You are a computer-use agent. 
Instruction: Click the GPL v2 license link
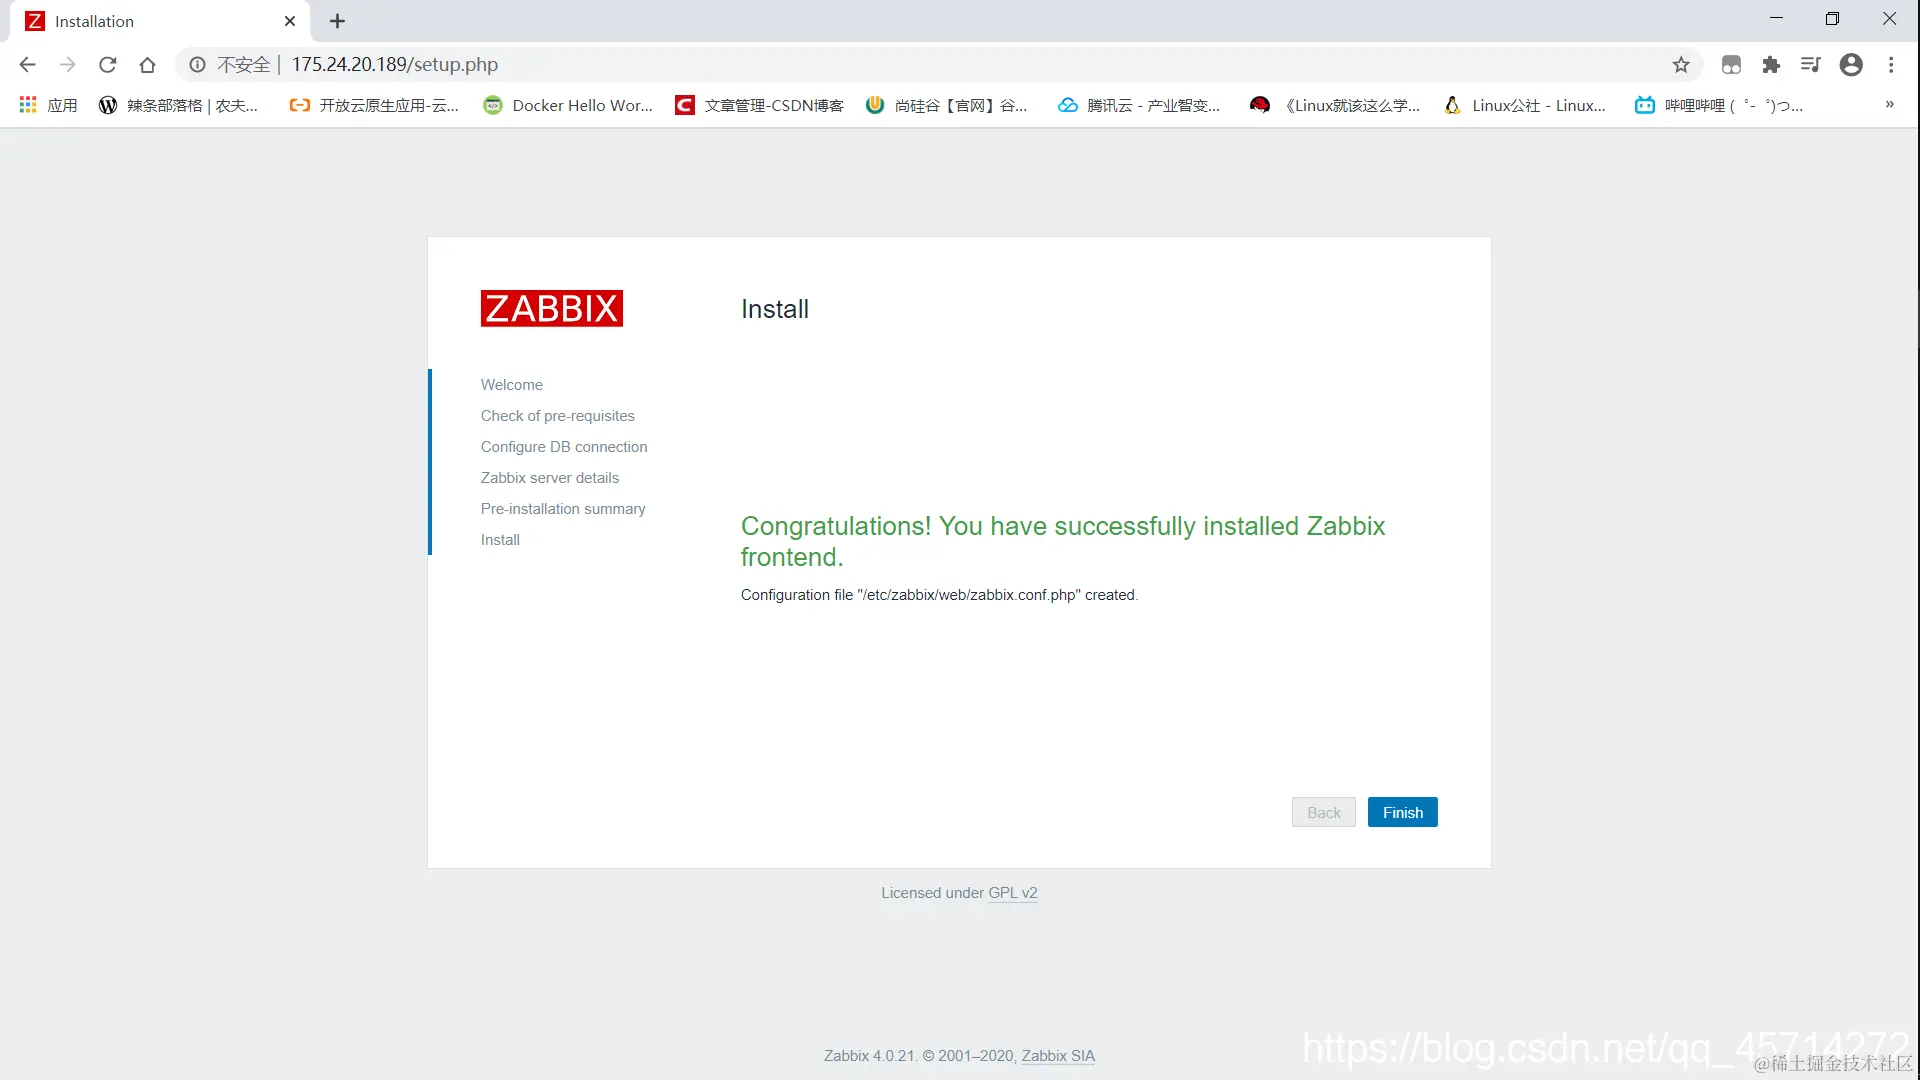point(1012,893)
